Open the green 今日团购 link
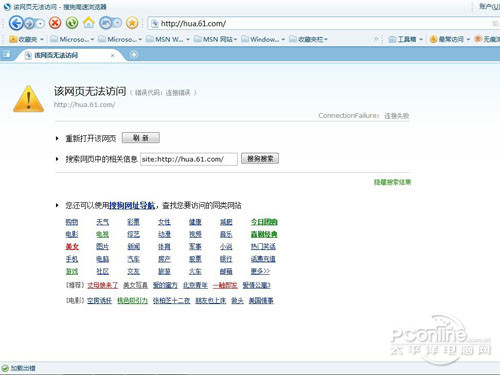This screenshot has width=500, height=375. 264,222
